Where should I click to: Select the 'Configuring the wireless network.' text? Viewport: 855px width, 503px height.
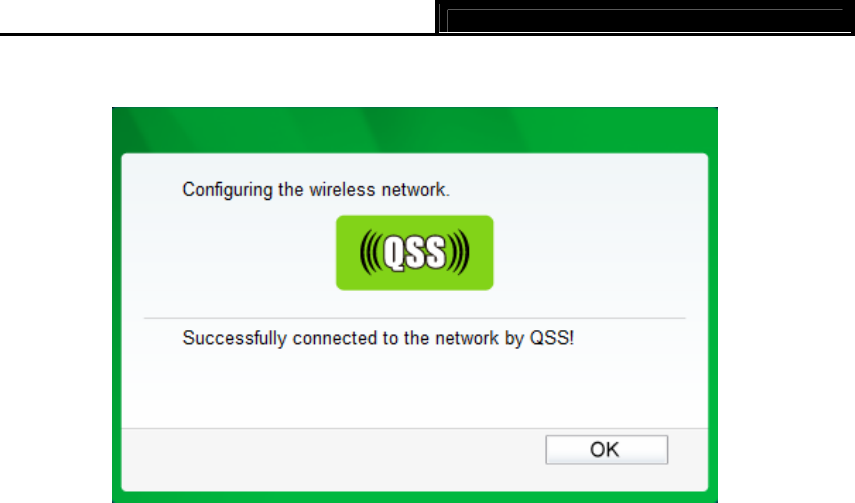click(x=316, y=190)
